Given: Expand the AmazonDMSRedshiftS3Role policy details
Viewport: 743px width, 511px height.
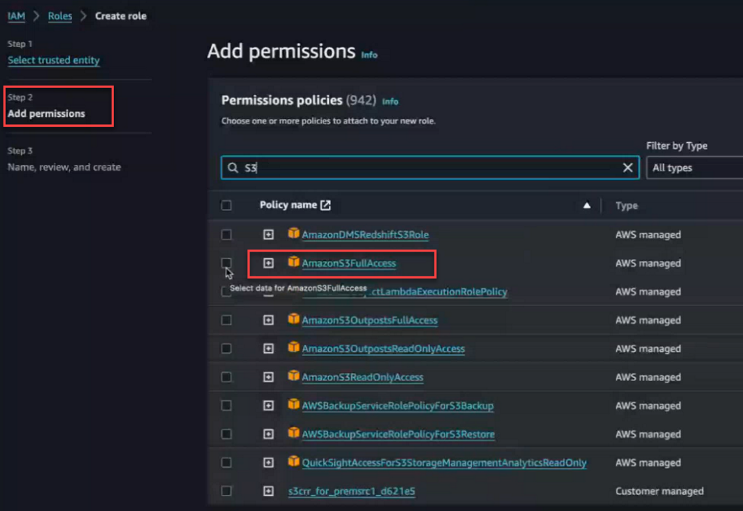Looking at the screenshot, I should (269, 235).
